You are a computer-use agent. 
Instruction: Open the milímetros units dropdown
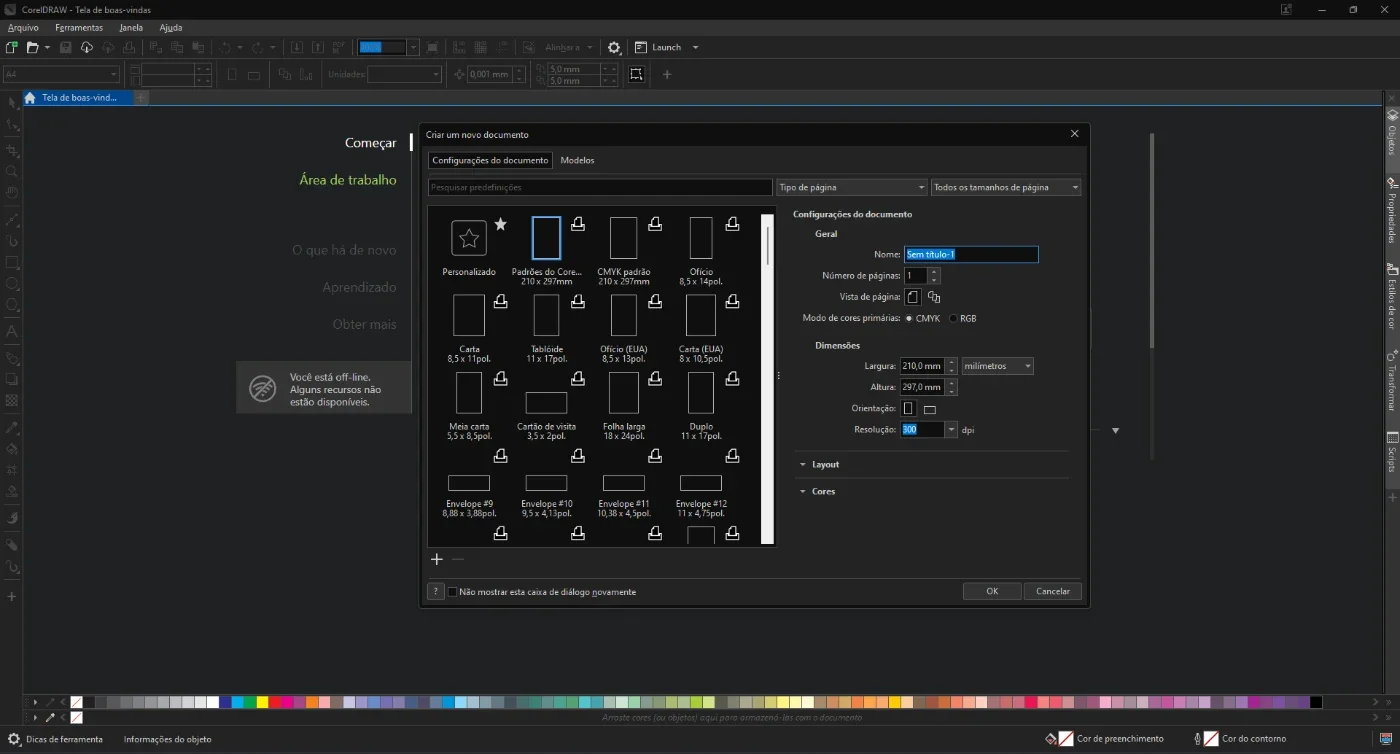click(997, 366)
